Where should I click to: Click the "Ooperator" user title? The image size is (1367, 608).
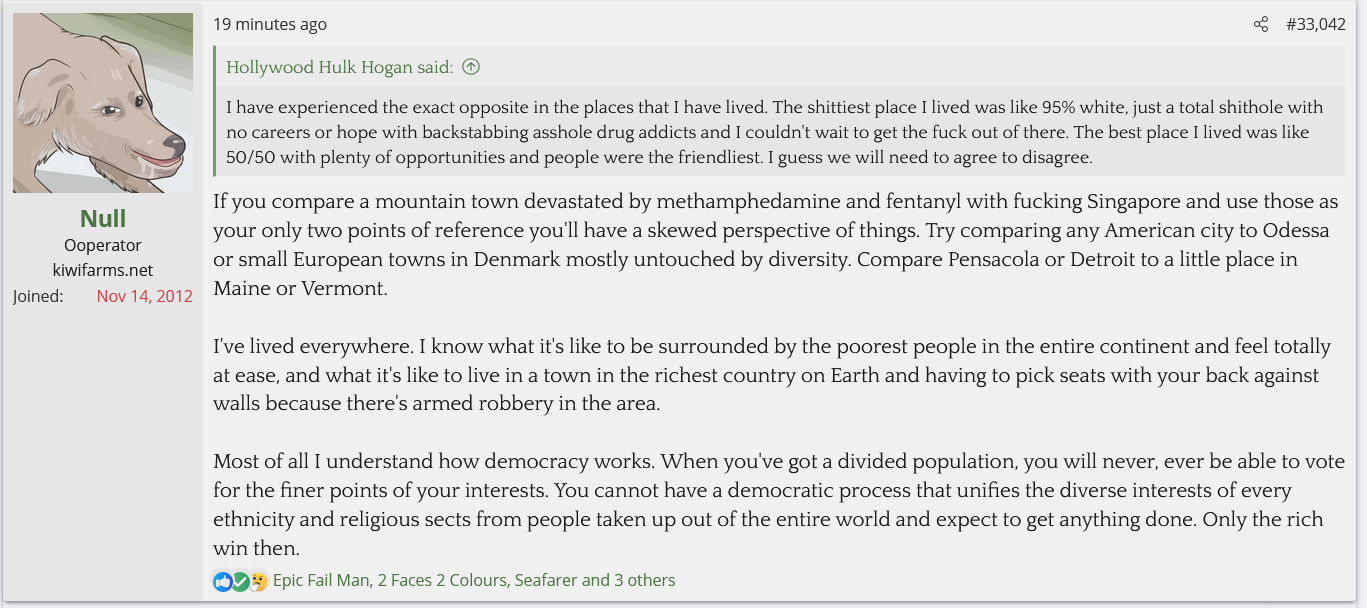(x=103, y=245)
